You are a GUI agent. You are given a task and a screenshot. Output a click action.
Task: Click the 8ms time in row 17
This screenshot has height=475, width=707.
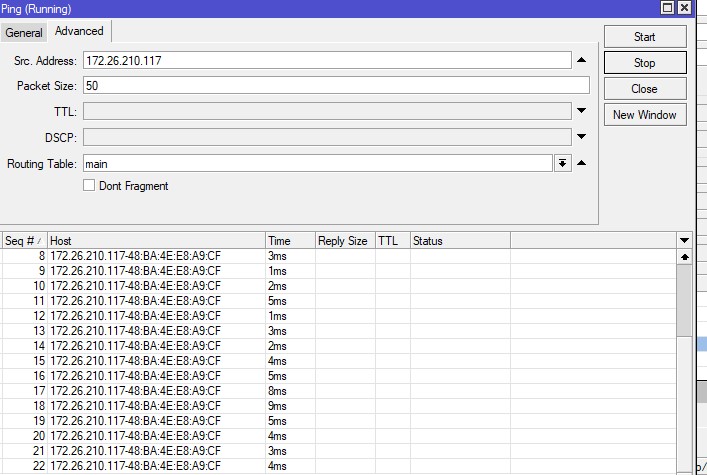277,391
